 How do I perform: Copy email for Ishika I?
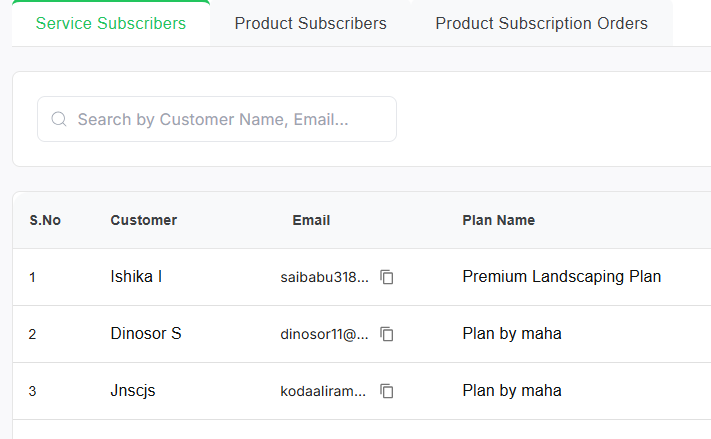(x=387, y=277)
